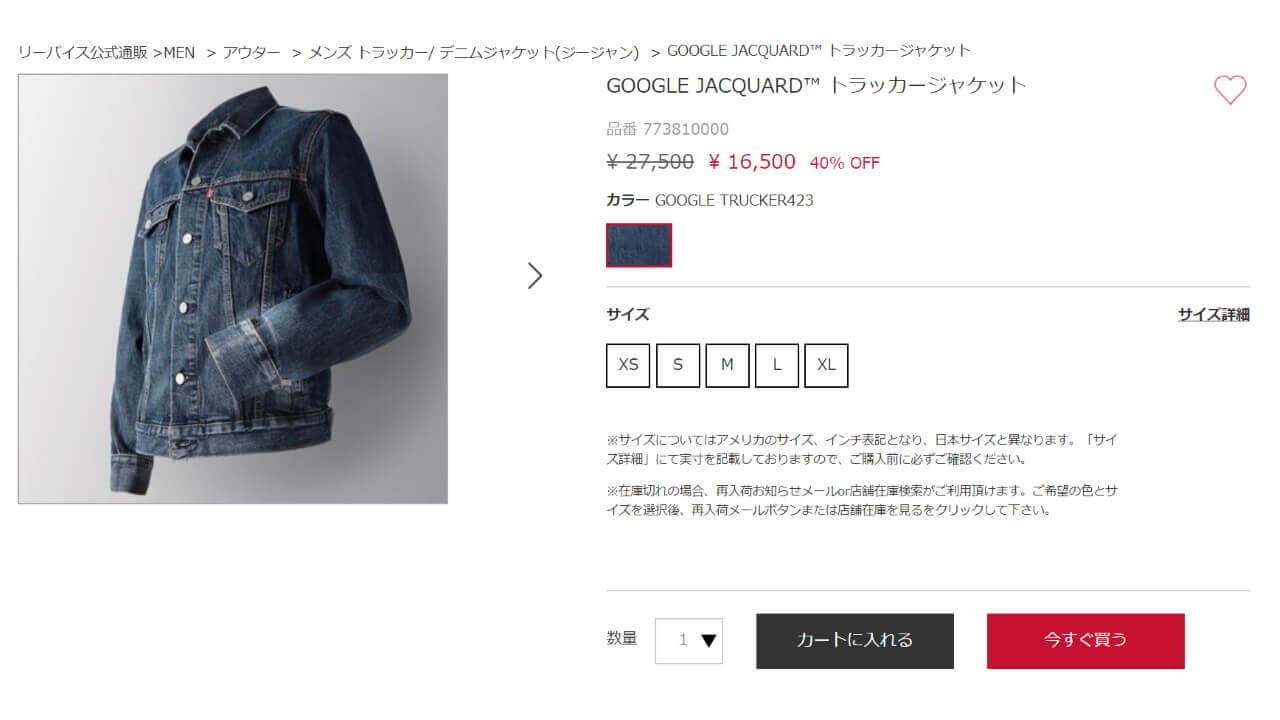Choose size XL
Screen dimensions: 1280x720
[x=826, y=365]
